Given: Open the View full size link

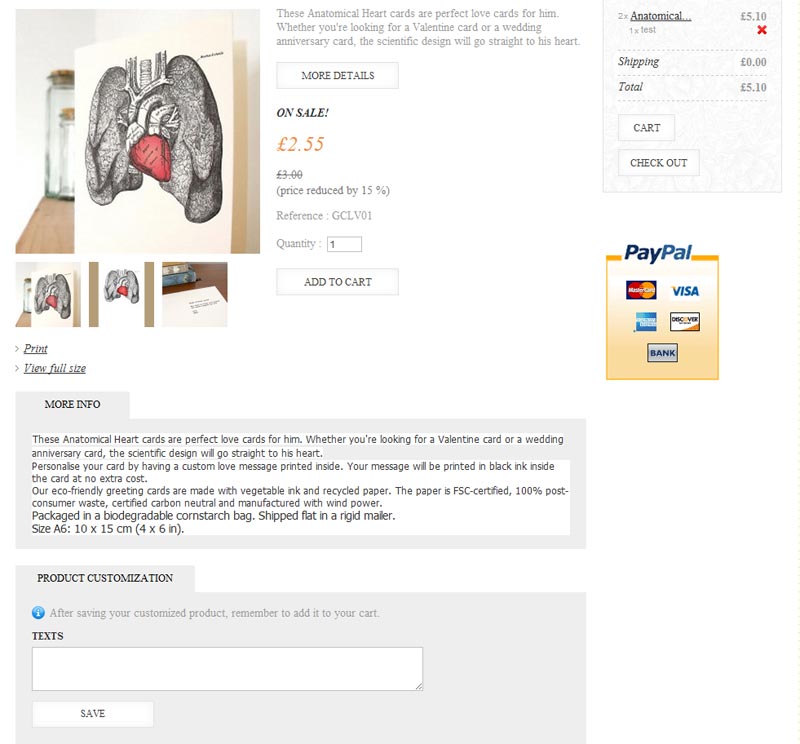Looking at the screenshot, I should tap(55, 368).
